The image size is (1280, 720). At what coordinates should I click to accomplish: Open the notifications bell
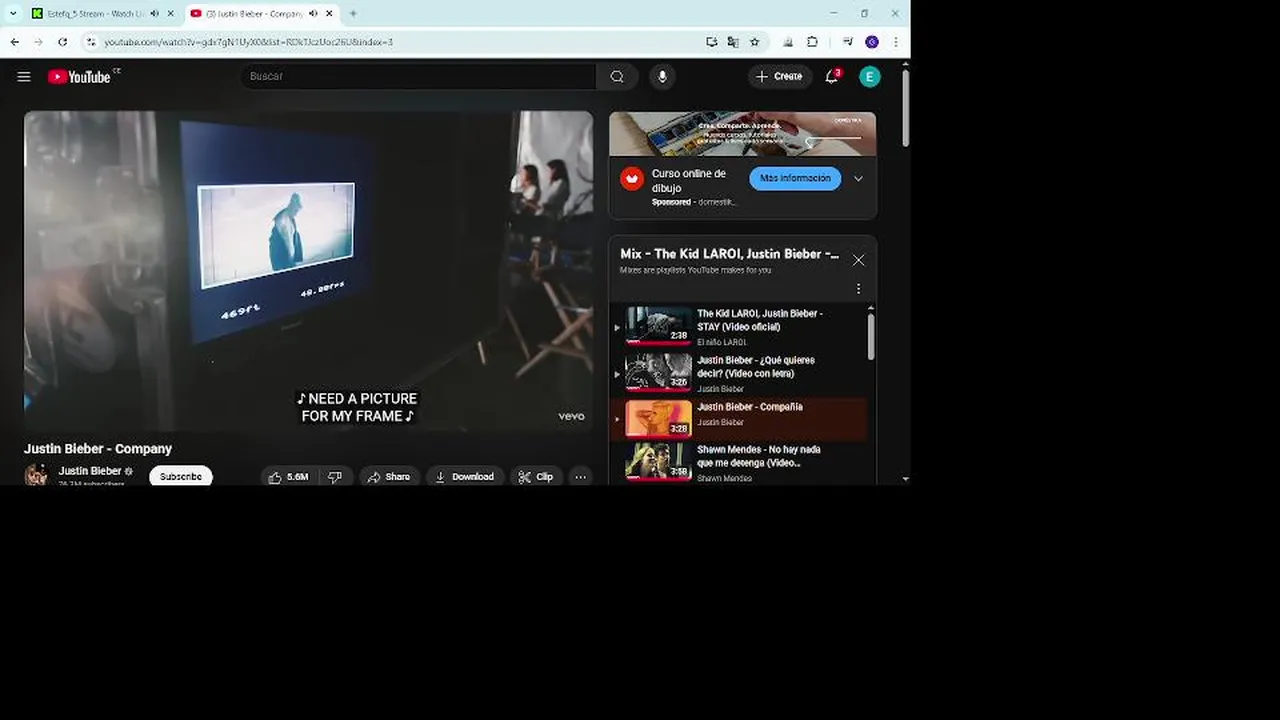click(x=831, y=77)
